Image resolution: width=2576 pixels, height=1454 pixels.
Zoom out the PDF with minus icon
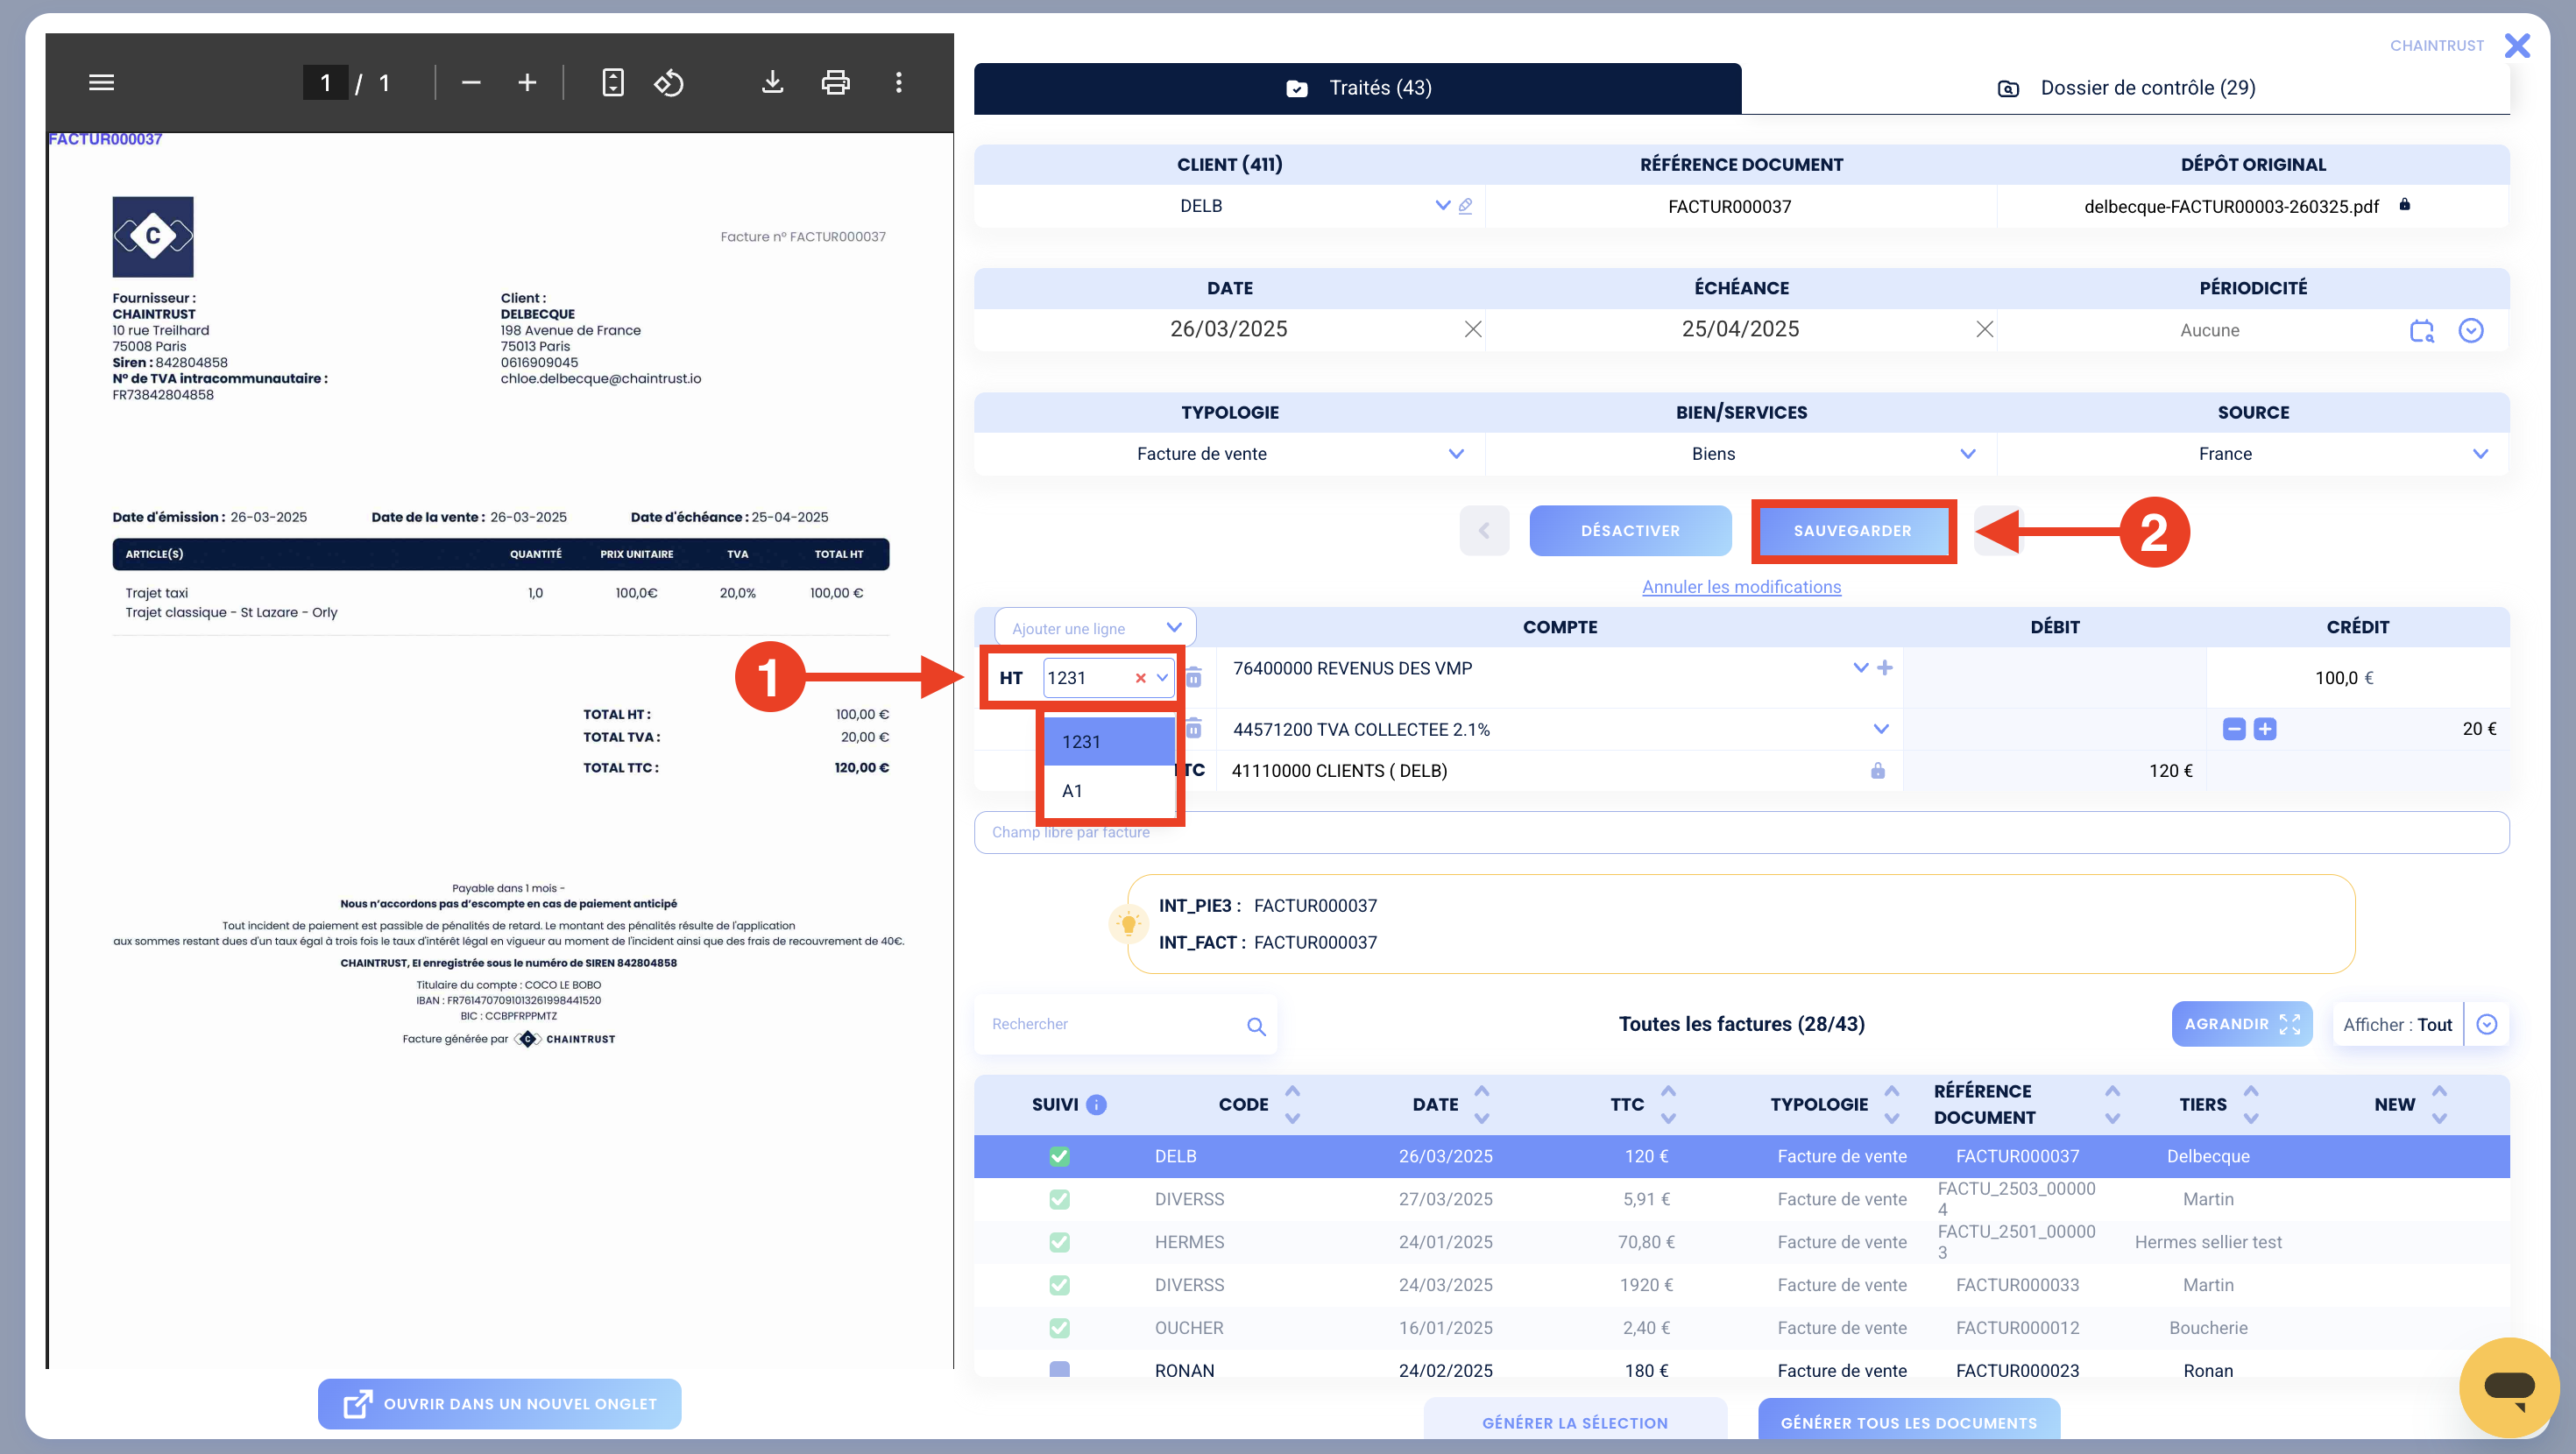[x=471, y=83]
